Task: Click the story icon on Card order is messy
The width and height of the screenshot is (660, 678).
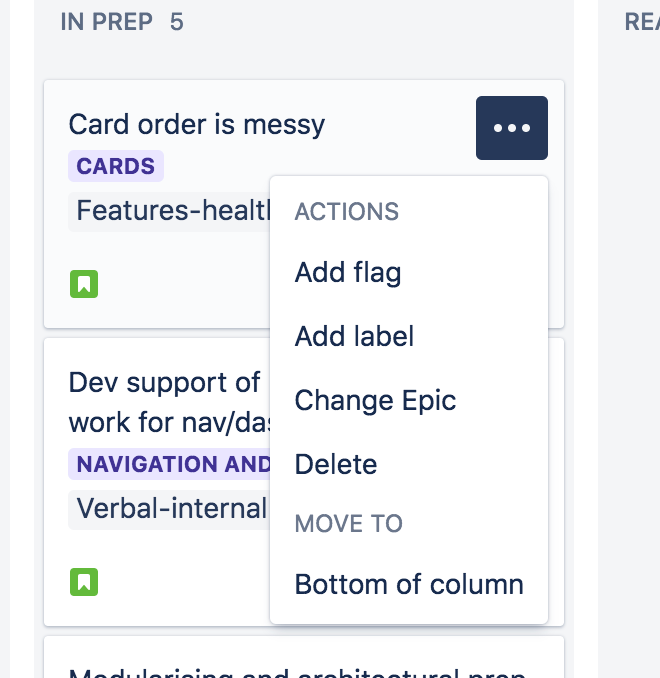Action: (84, 284)
